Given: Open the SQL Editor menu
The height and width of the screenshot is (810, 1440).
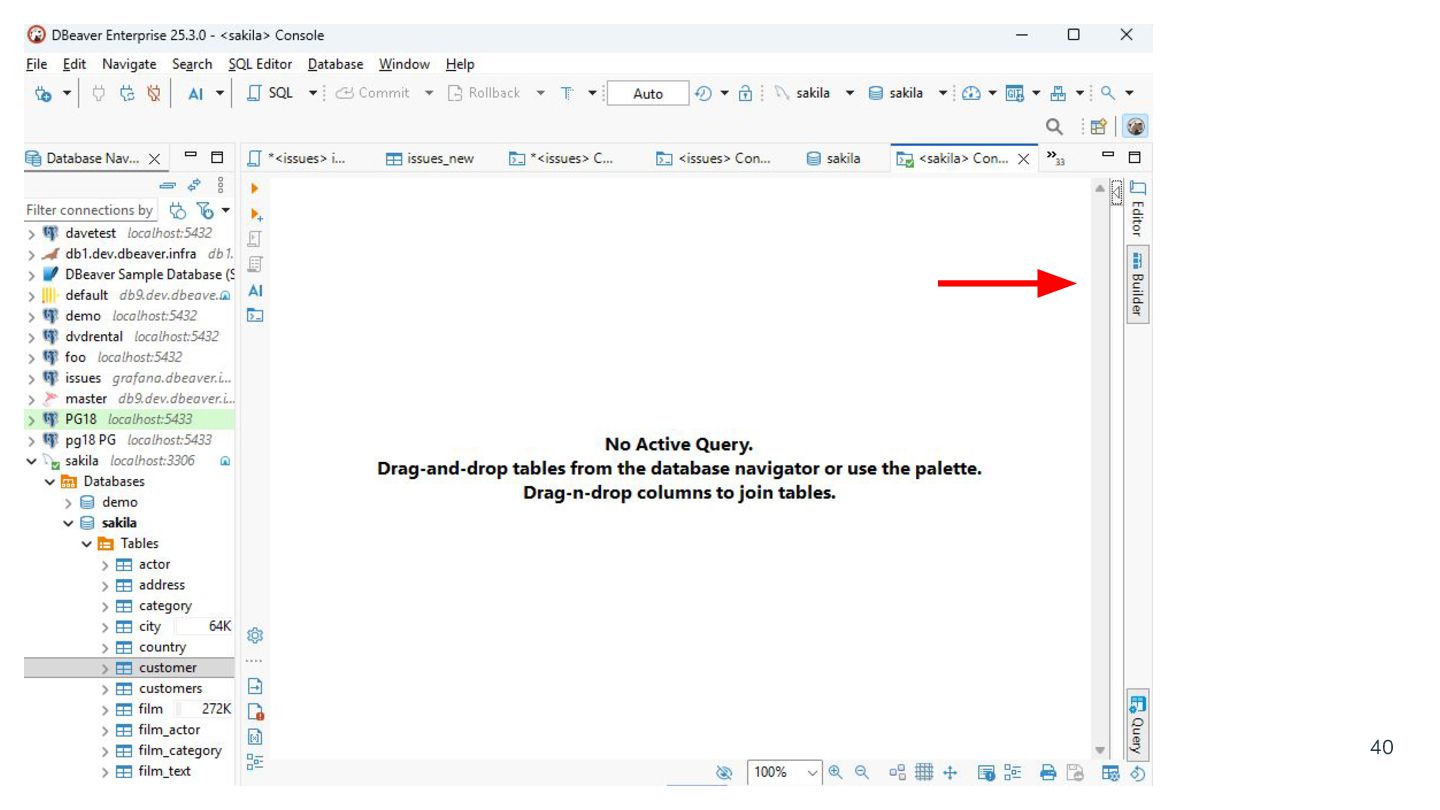Looking at the screenshot, I should [260, 64].
